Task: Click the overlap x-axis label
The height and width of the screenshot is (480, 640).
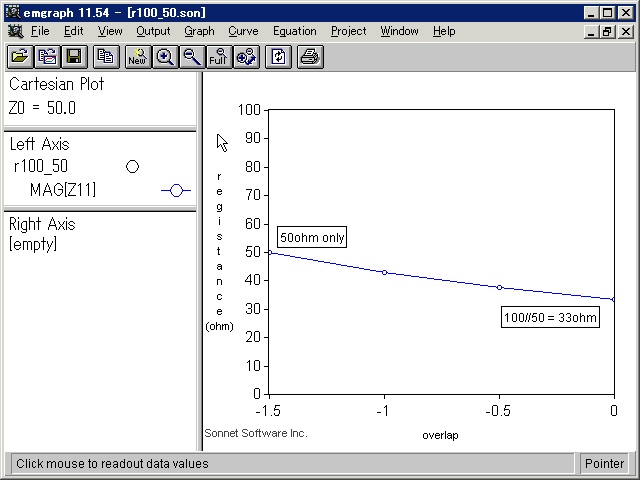Action: 440,435
